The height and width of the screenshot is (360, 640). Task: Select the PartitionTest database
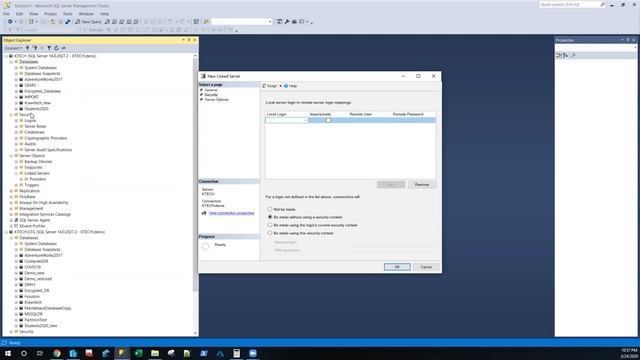pos(36,320)
